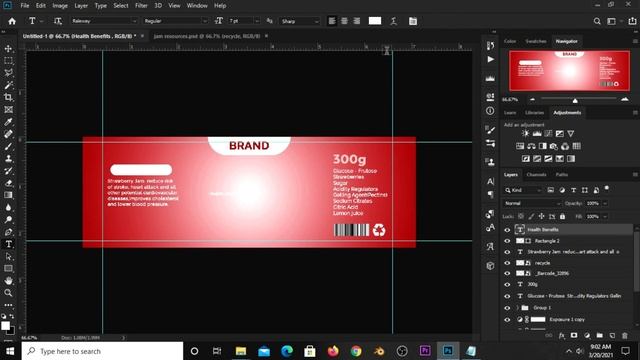Image resolution: width=640 pixels, height=360 pixels.
Task: Select the History Brush tool
Action: click(8, 171)
